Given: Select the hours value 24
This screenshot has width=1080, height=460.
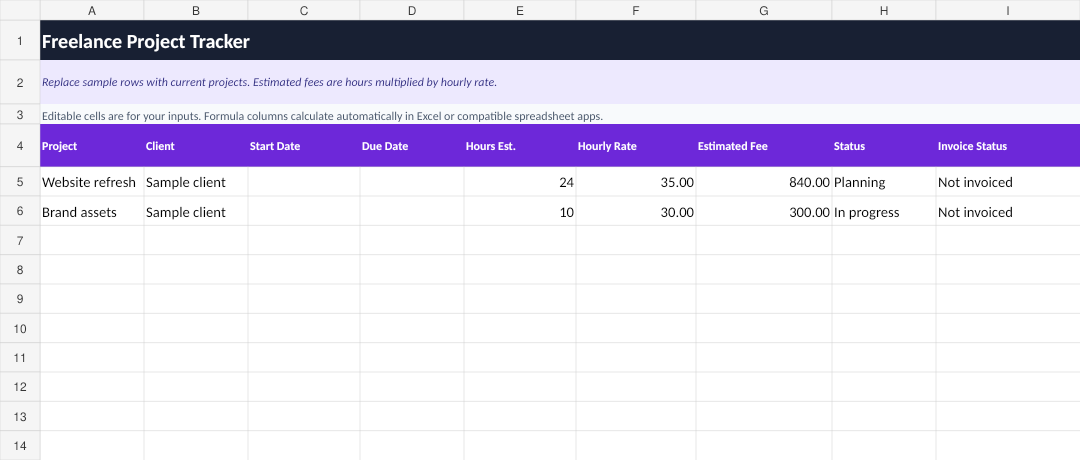Looking at the screenshot, I should pyautogui.click(x=520, y=182).
